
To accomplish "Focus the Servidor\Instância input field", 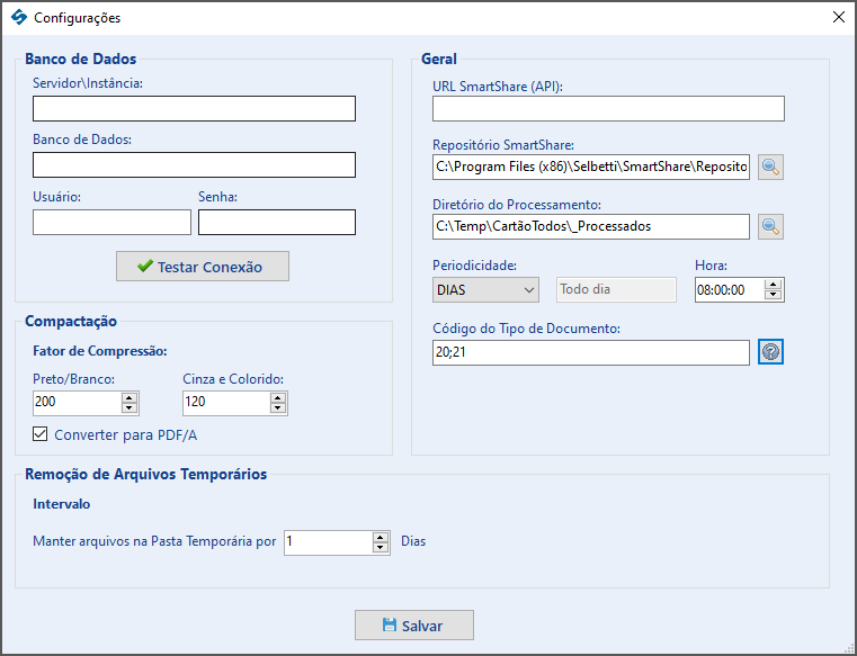I will (194, 109).
